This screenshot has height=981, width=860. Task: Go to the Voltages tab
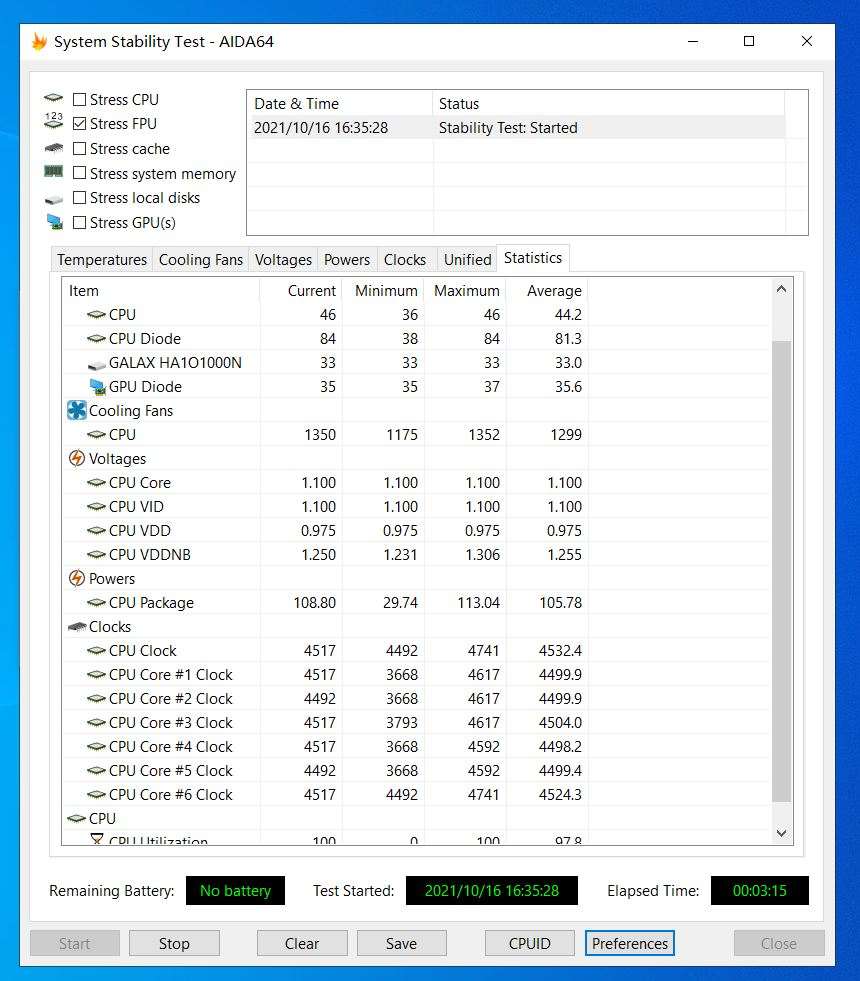[283, 260]
